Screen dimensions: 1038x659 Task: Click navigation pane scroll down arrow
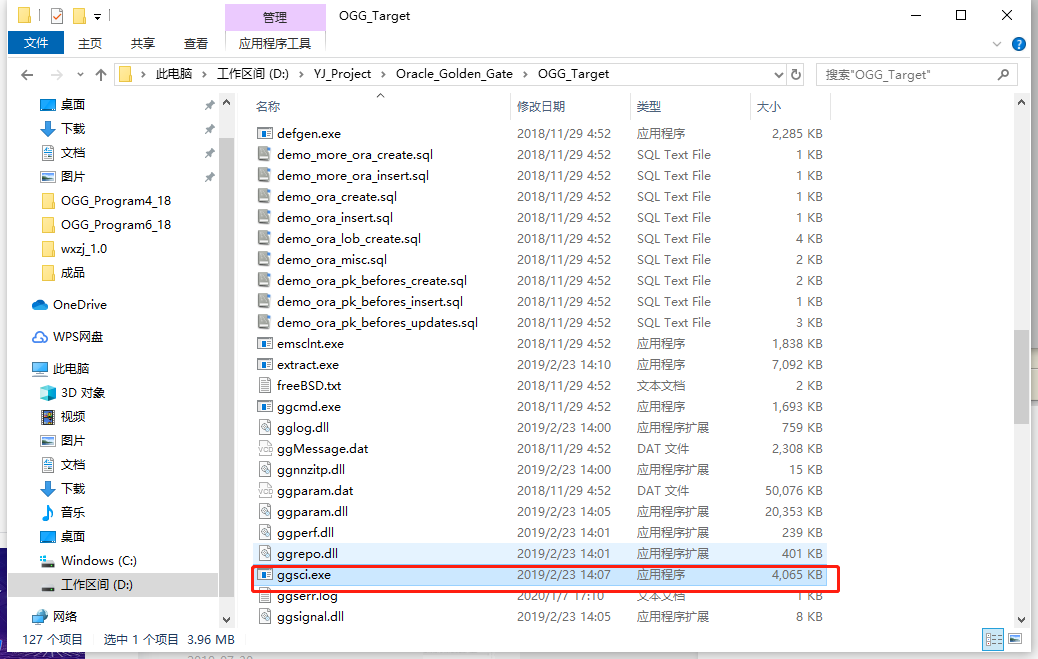(226, 620)
